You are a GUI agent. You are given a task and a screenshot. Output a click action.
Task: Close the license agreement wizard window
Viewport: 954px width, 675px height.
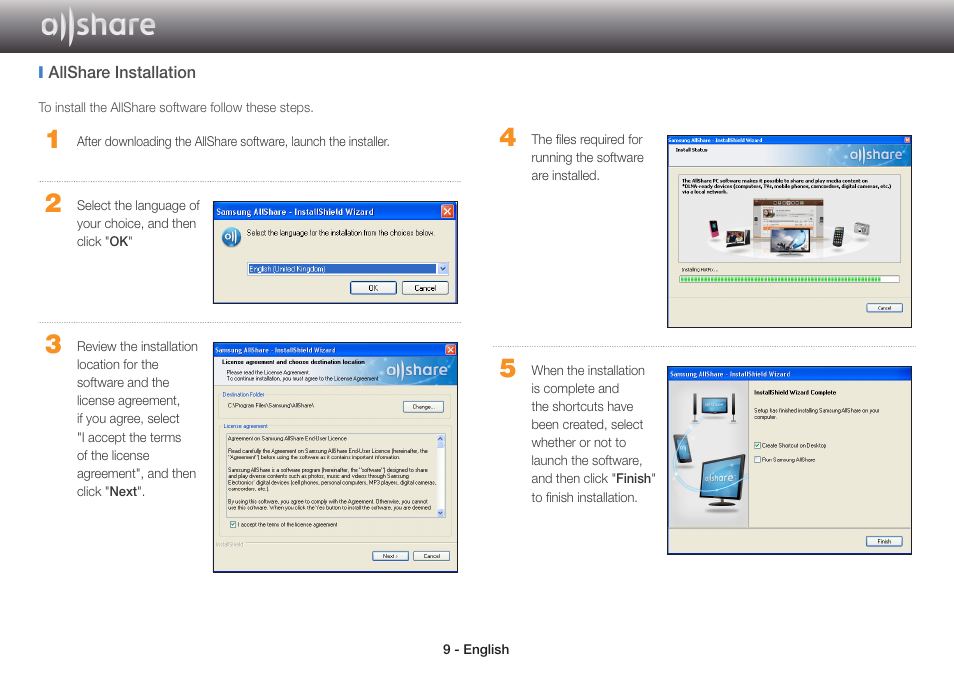(450, 349)
